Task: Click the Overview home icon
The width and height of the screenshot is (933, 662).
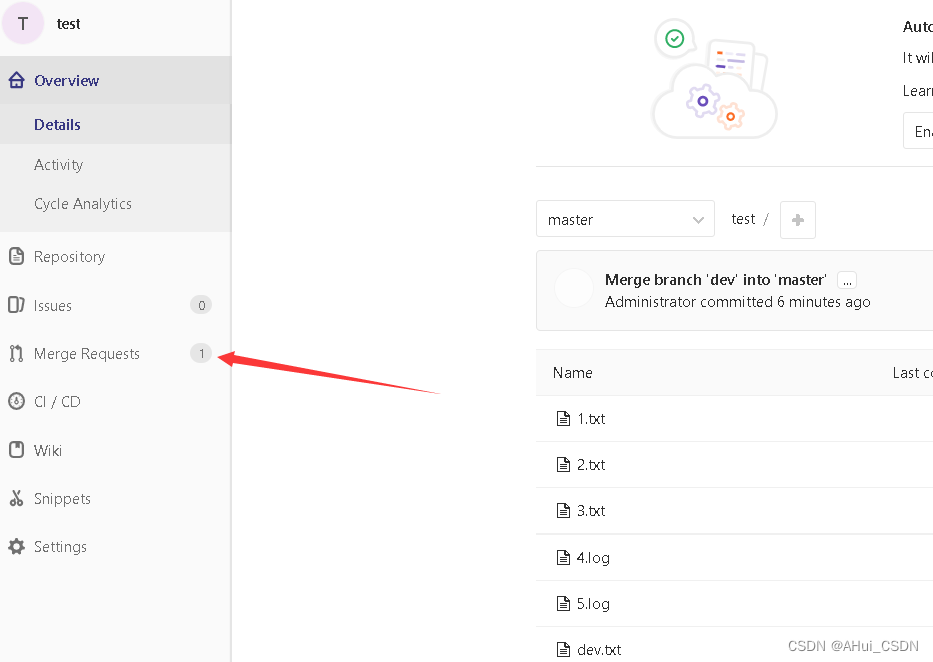Action: coord(16,81)
